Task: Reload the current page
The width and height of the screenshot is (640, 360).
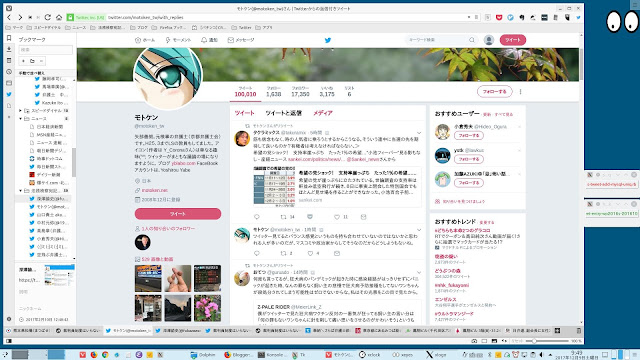Action: (48, 18)
